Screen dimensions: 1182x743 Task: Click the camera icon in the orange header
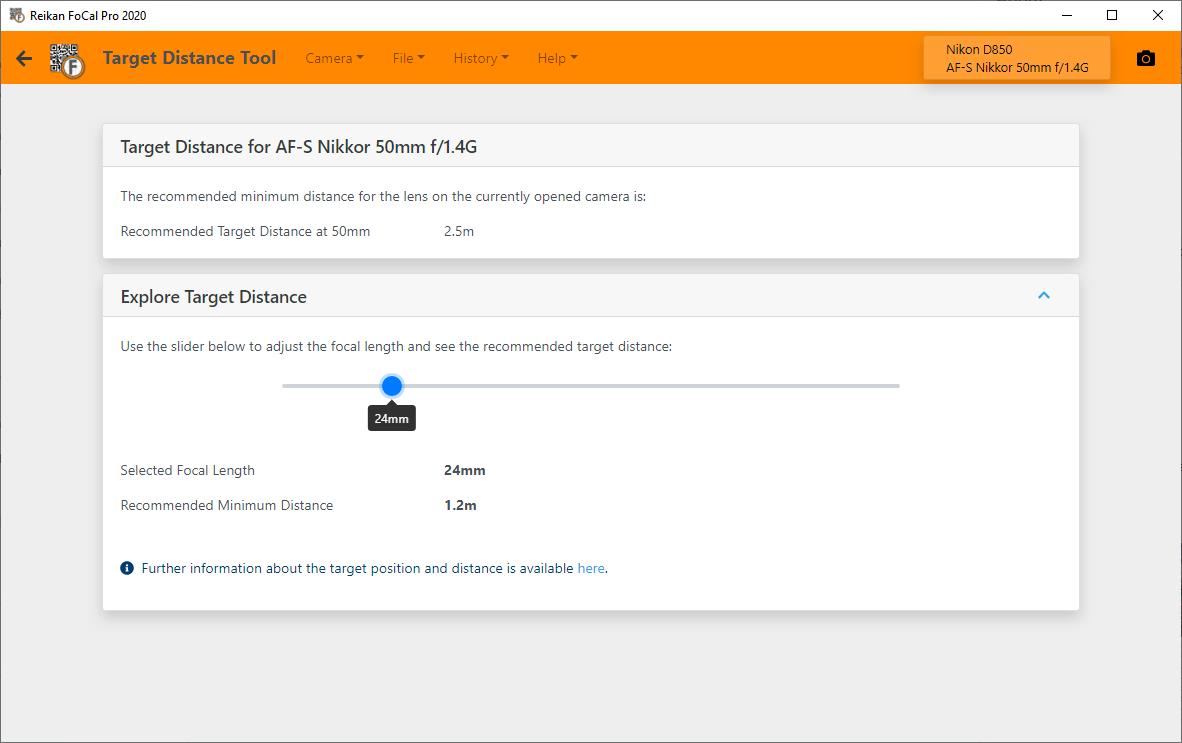(1146, 58)
